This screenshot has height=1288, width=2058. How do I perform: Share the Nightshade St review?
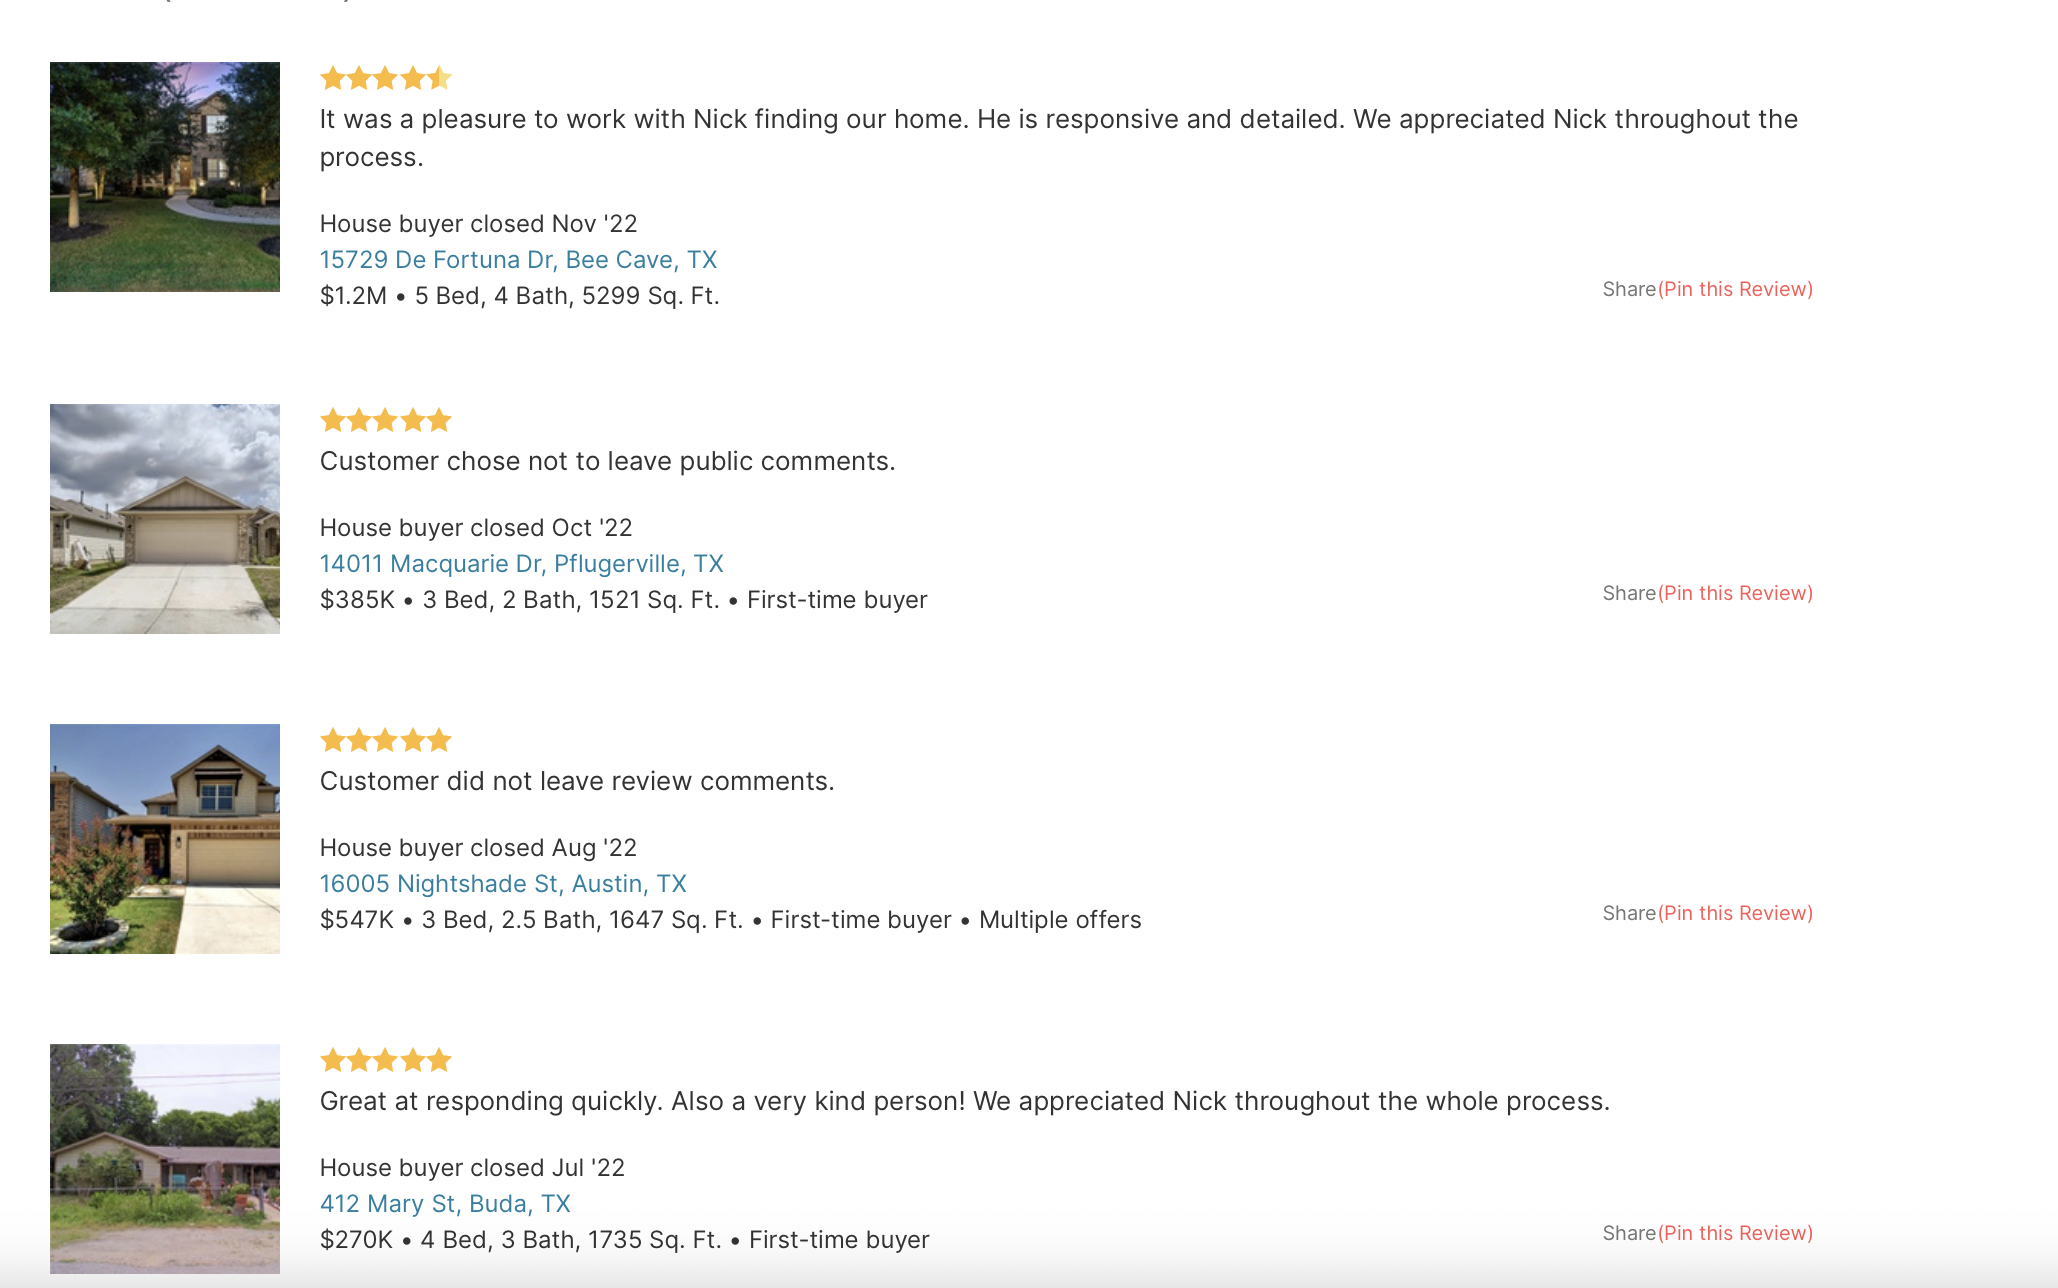click(1629, 914)
